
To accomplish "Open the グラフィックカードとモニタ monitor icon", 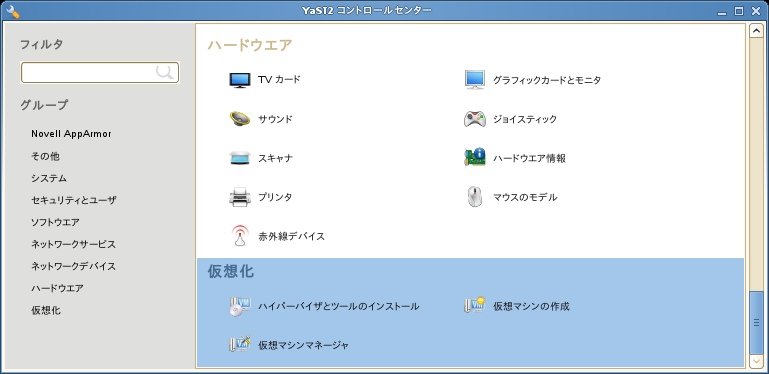I will click(x=475, y=80).
